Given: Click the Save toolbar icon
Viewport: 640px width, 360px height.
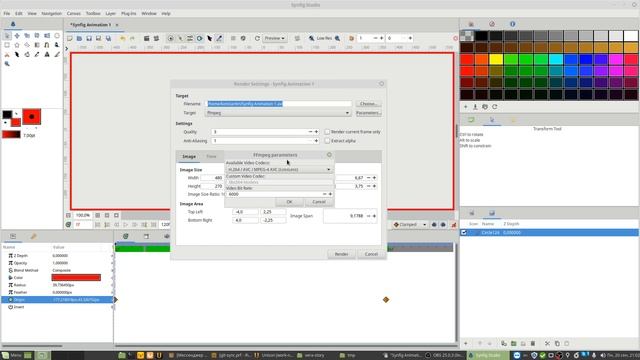Looking at the screenshot, I should pos(89,38).
